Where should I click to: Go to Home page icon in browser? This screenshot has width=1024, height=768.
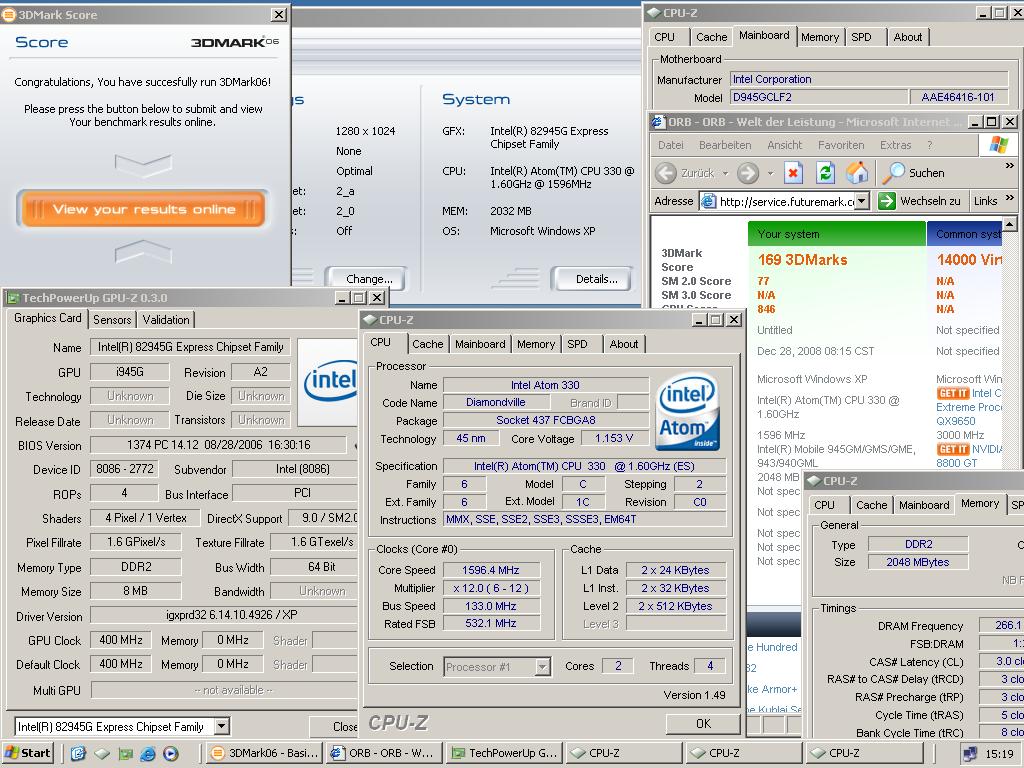tap(857, 173)
